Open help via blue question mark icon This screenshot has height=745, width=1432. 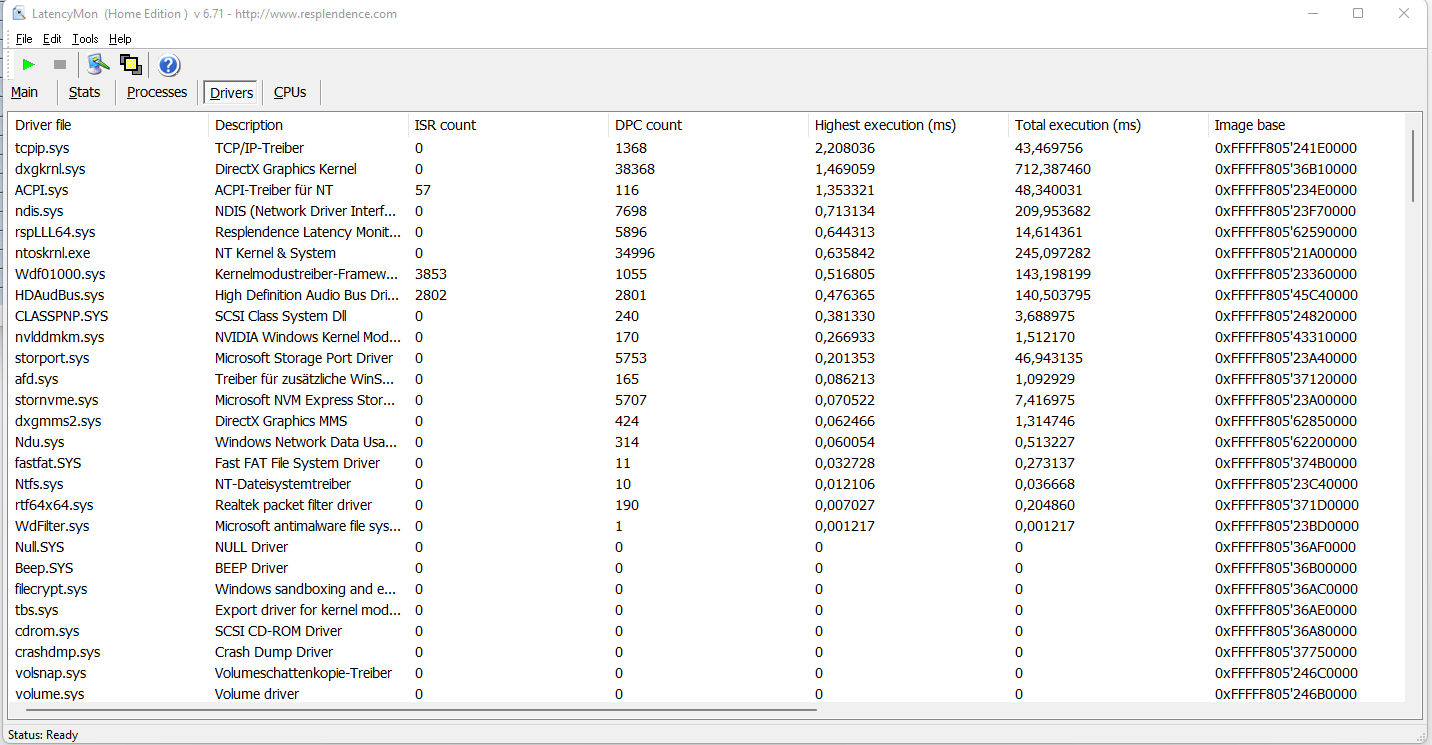point(169,66)
